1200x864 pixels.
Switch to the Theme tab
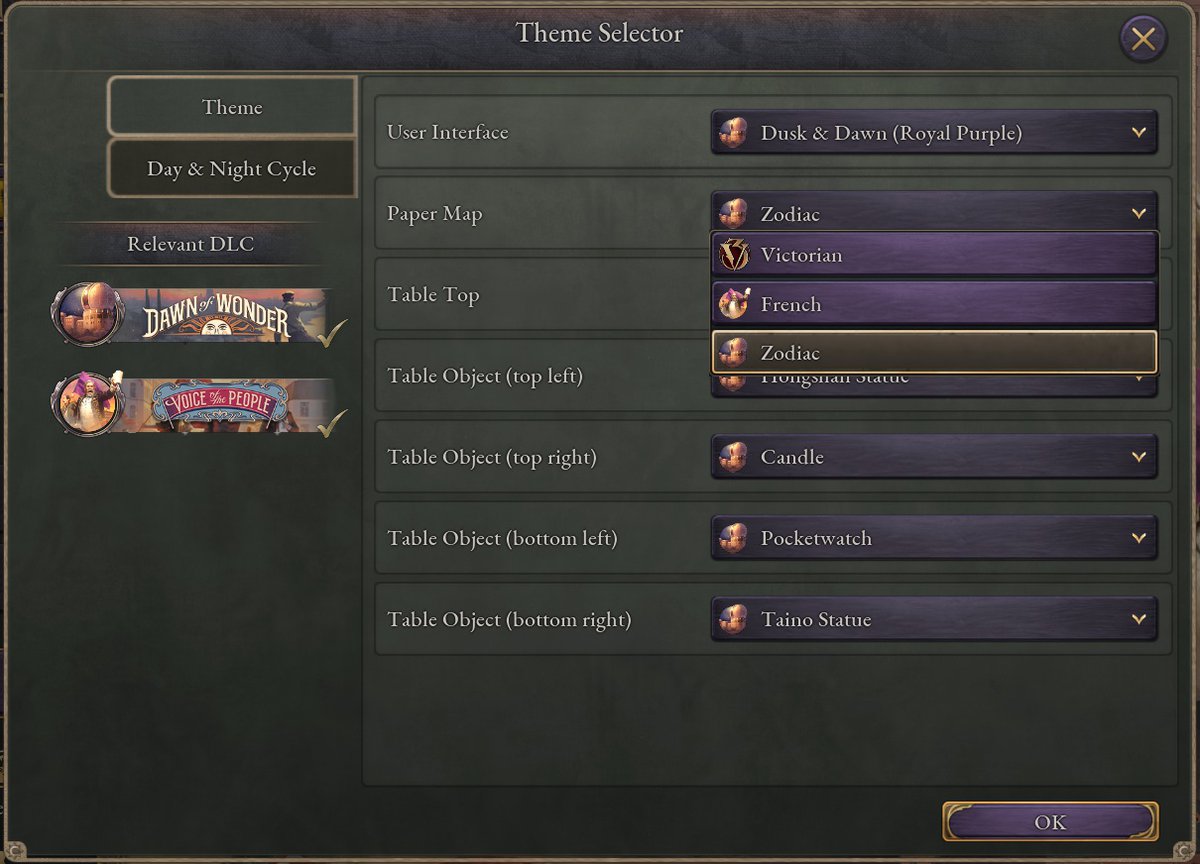pyautogui.click(x=232, y=107)
